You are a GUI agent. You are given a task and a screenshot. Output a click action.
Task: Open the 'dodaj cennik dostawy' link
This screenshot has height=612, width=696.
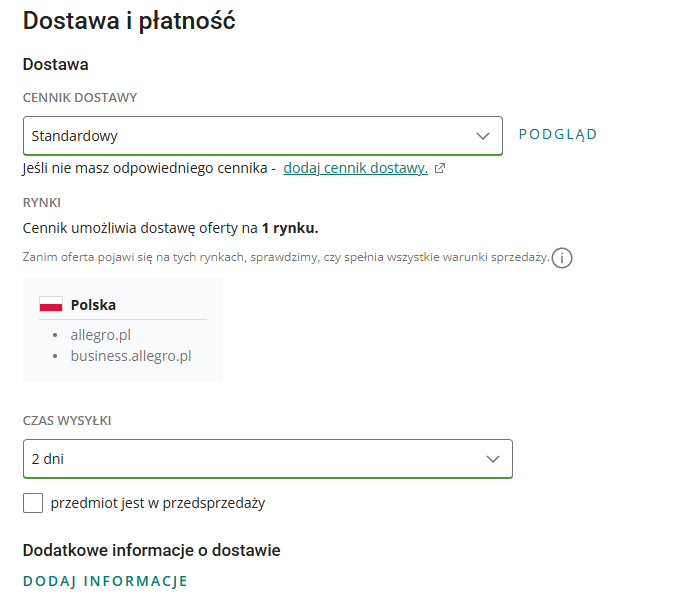point(355,168)
